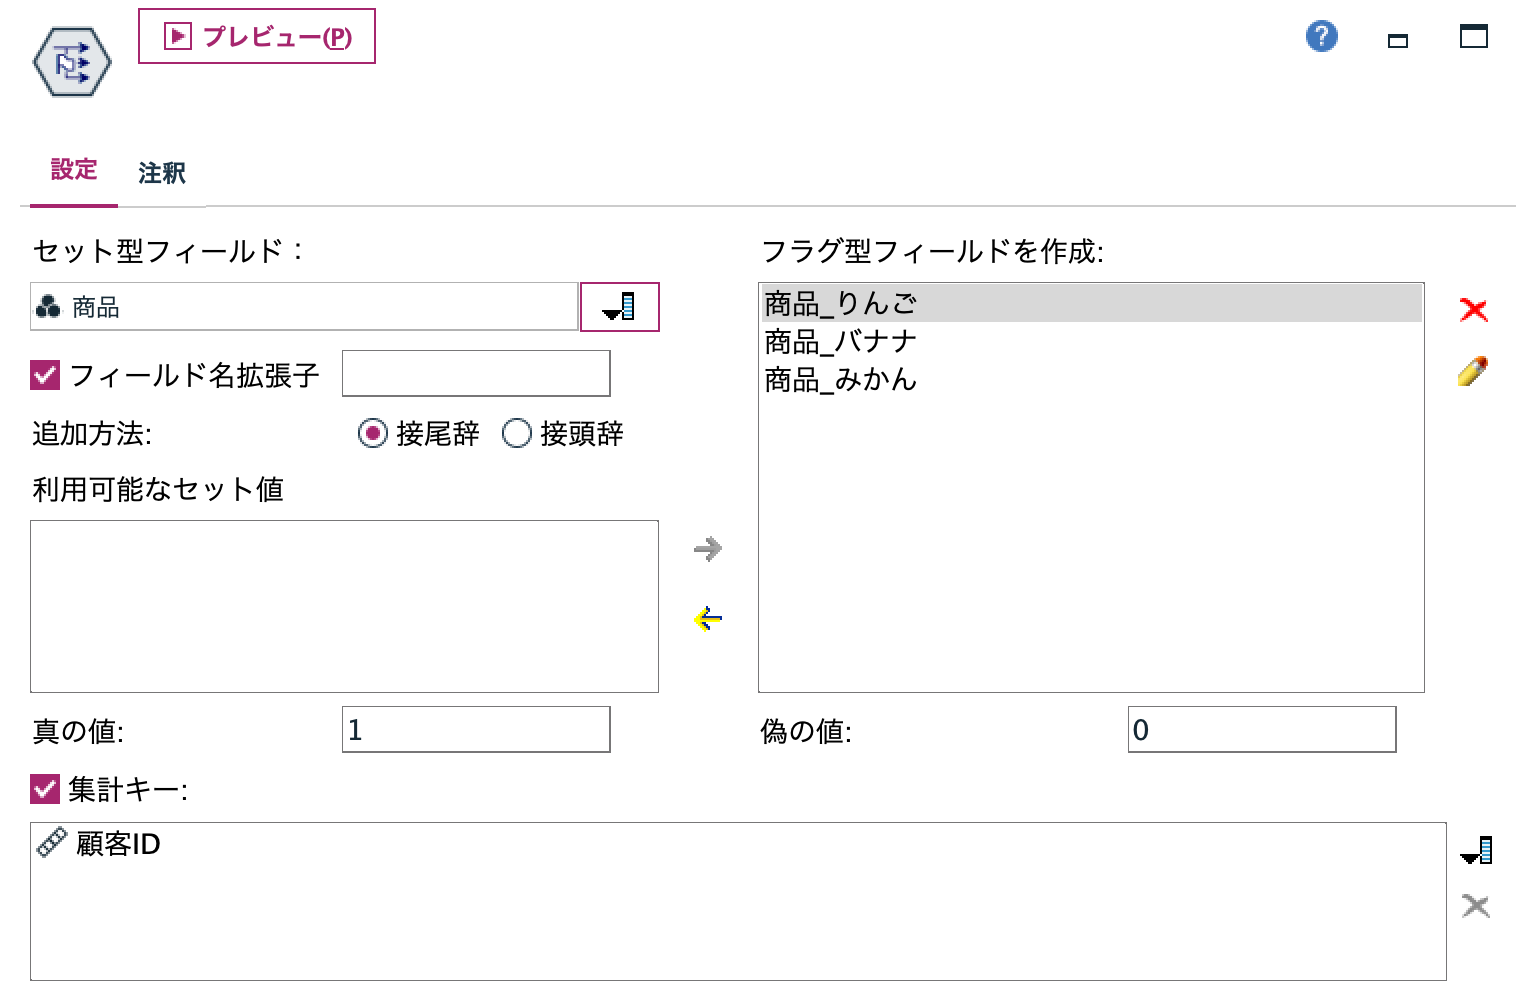Open the セット型フィールド field selector
The height and width of the screenshot is (994, 1538).
coord(619,307)
